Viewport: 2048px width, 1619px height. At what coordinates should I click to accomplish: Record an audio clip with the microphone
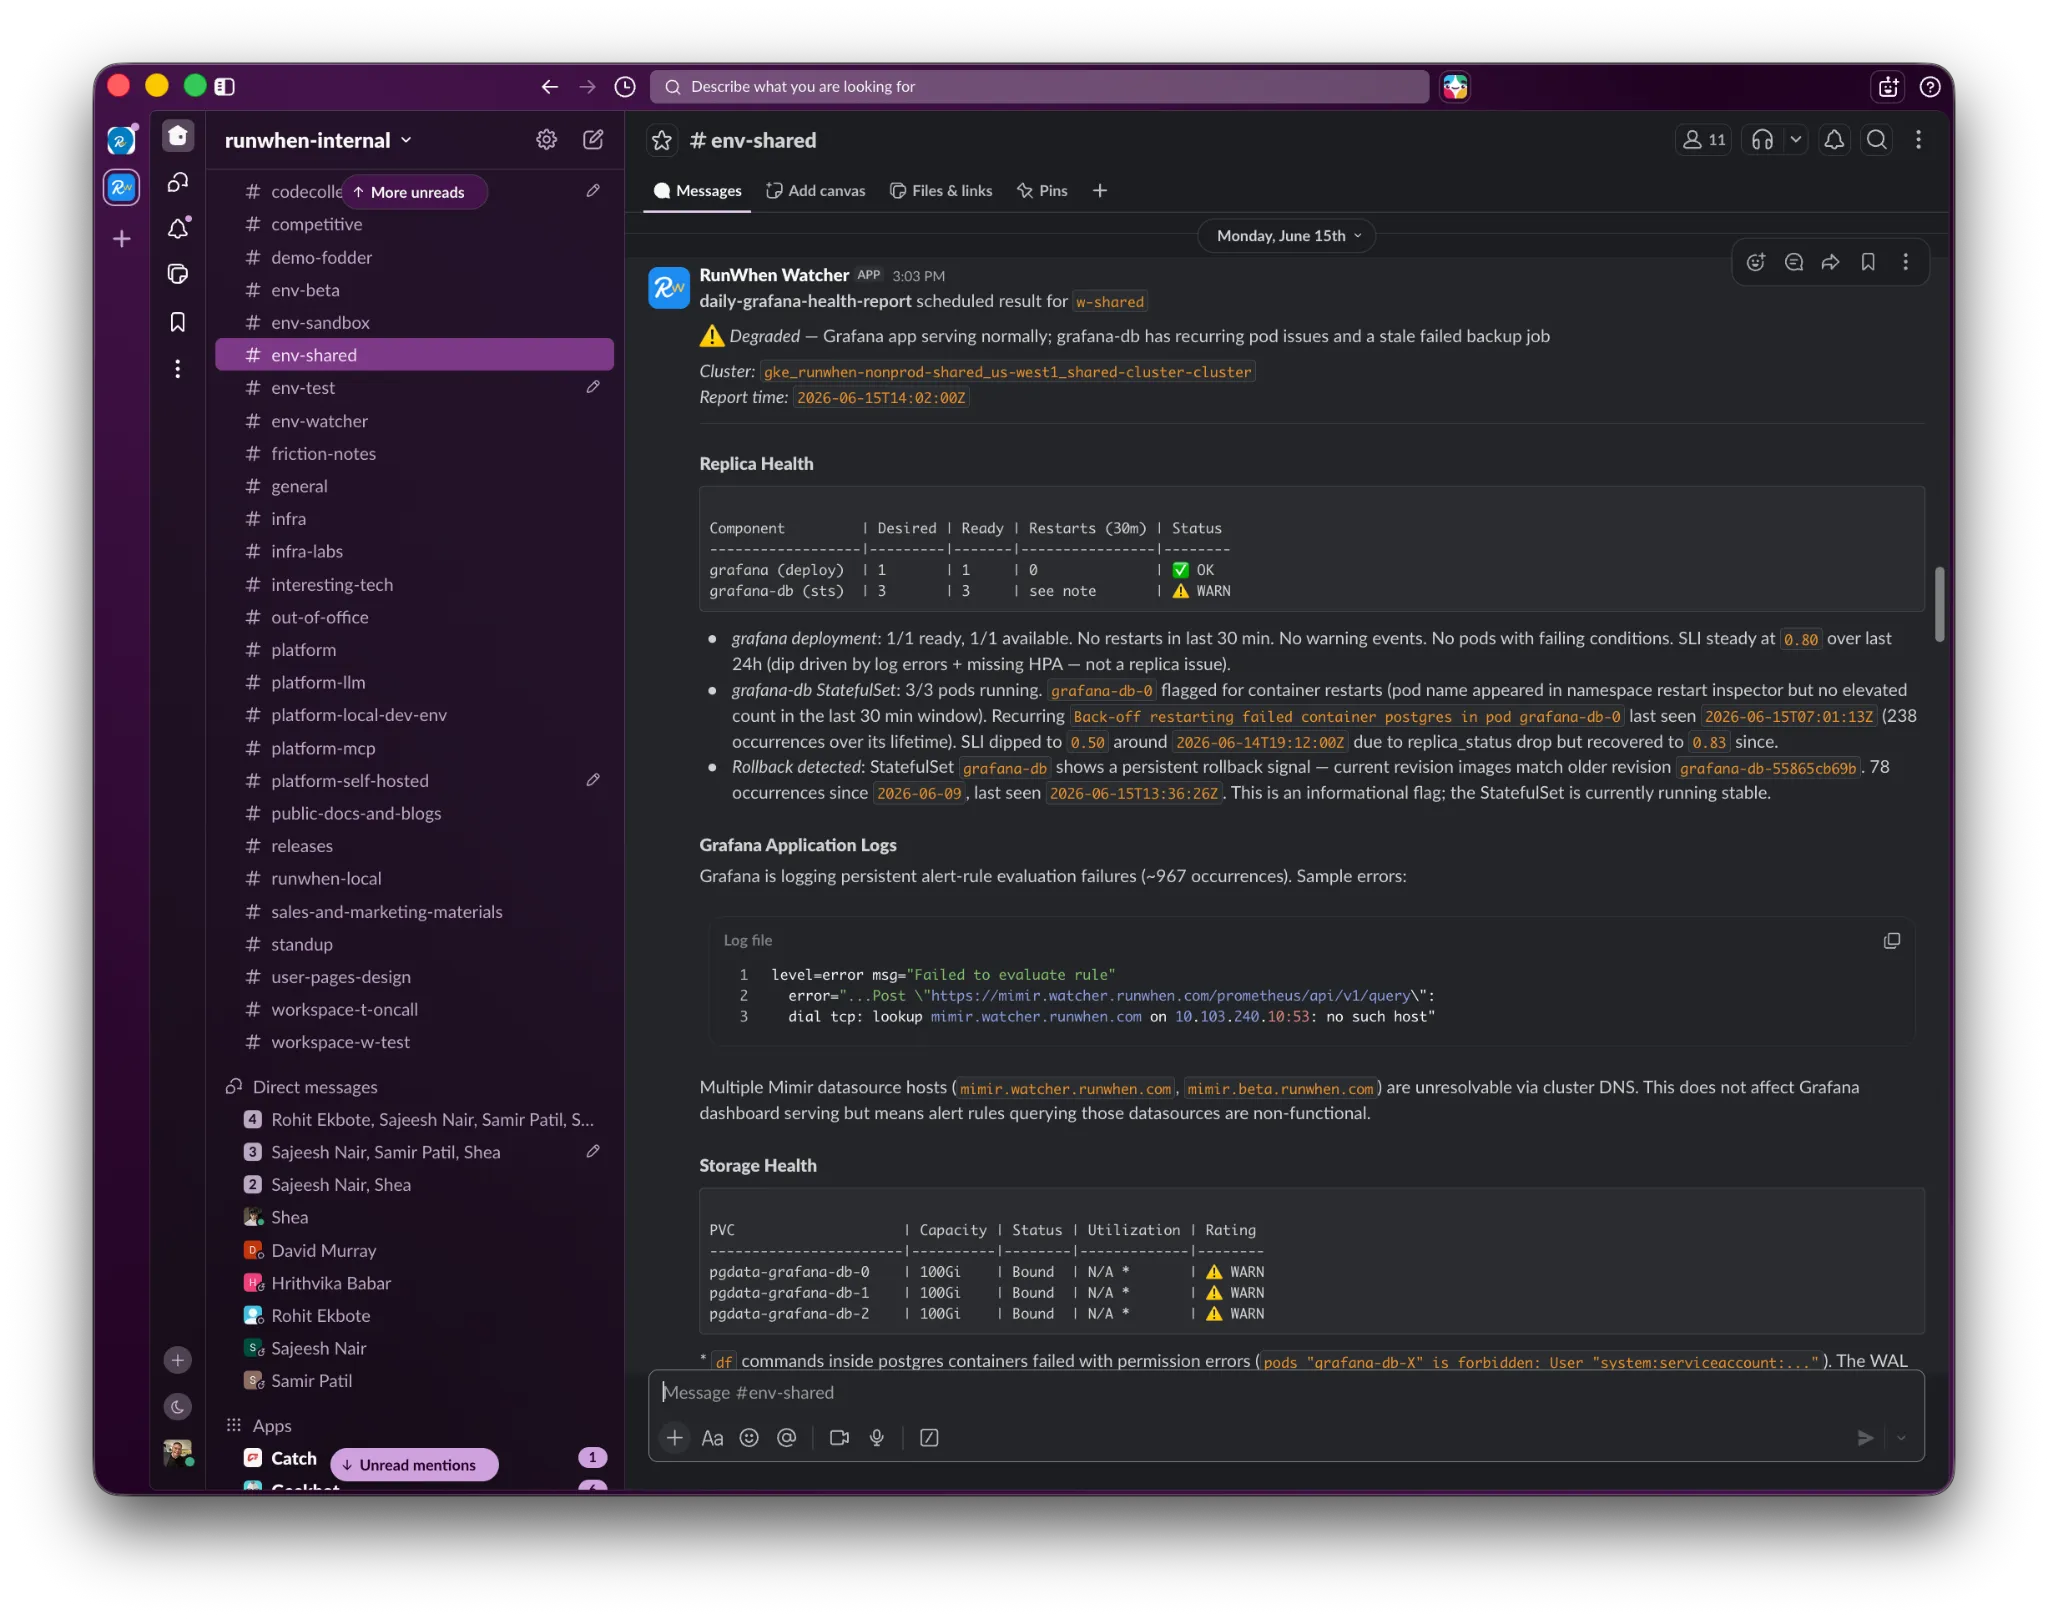tap(877, 1438)
